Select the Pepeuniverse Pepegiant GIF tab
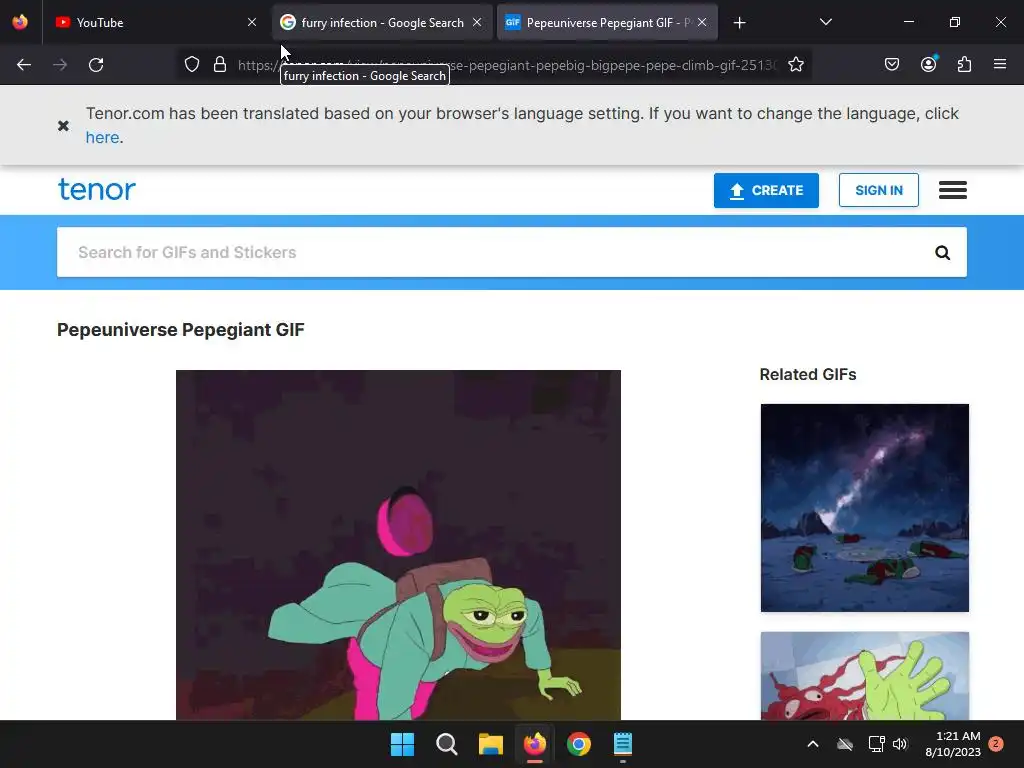Image resolution: width=1024 pixels, height=768 pixels. (x=607, y=23)
